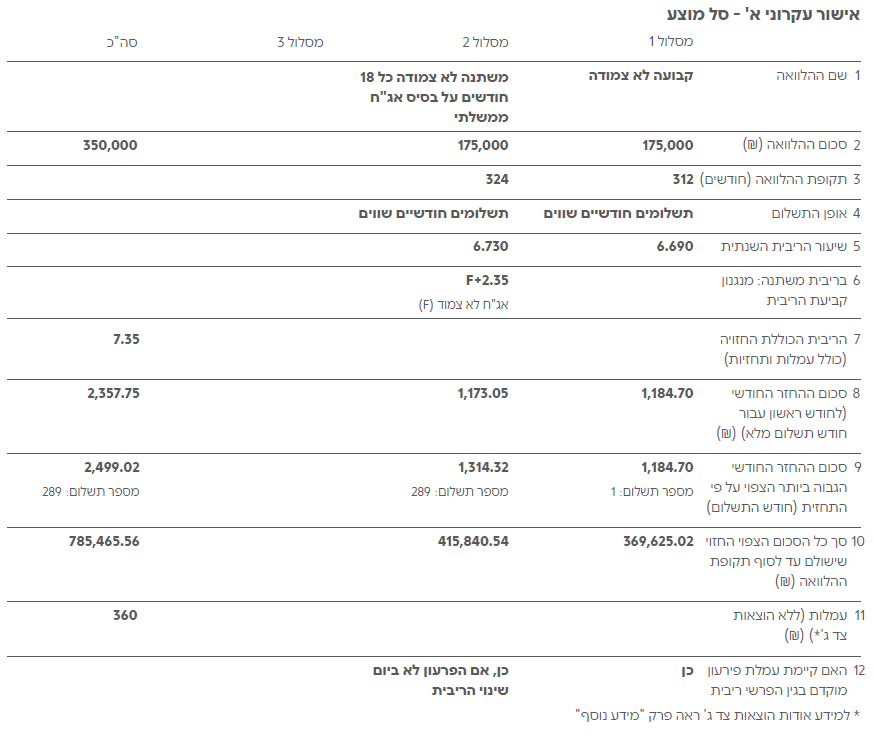Viewport: 874px width, 746px height.
Task: Click highest total repayment 2,499.02
Action: [112, 467]
